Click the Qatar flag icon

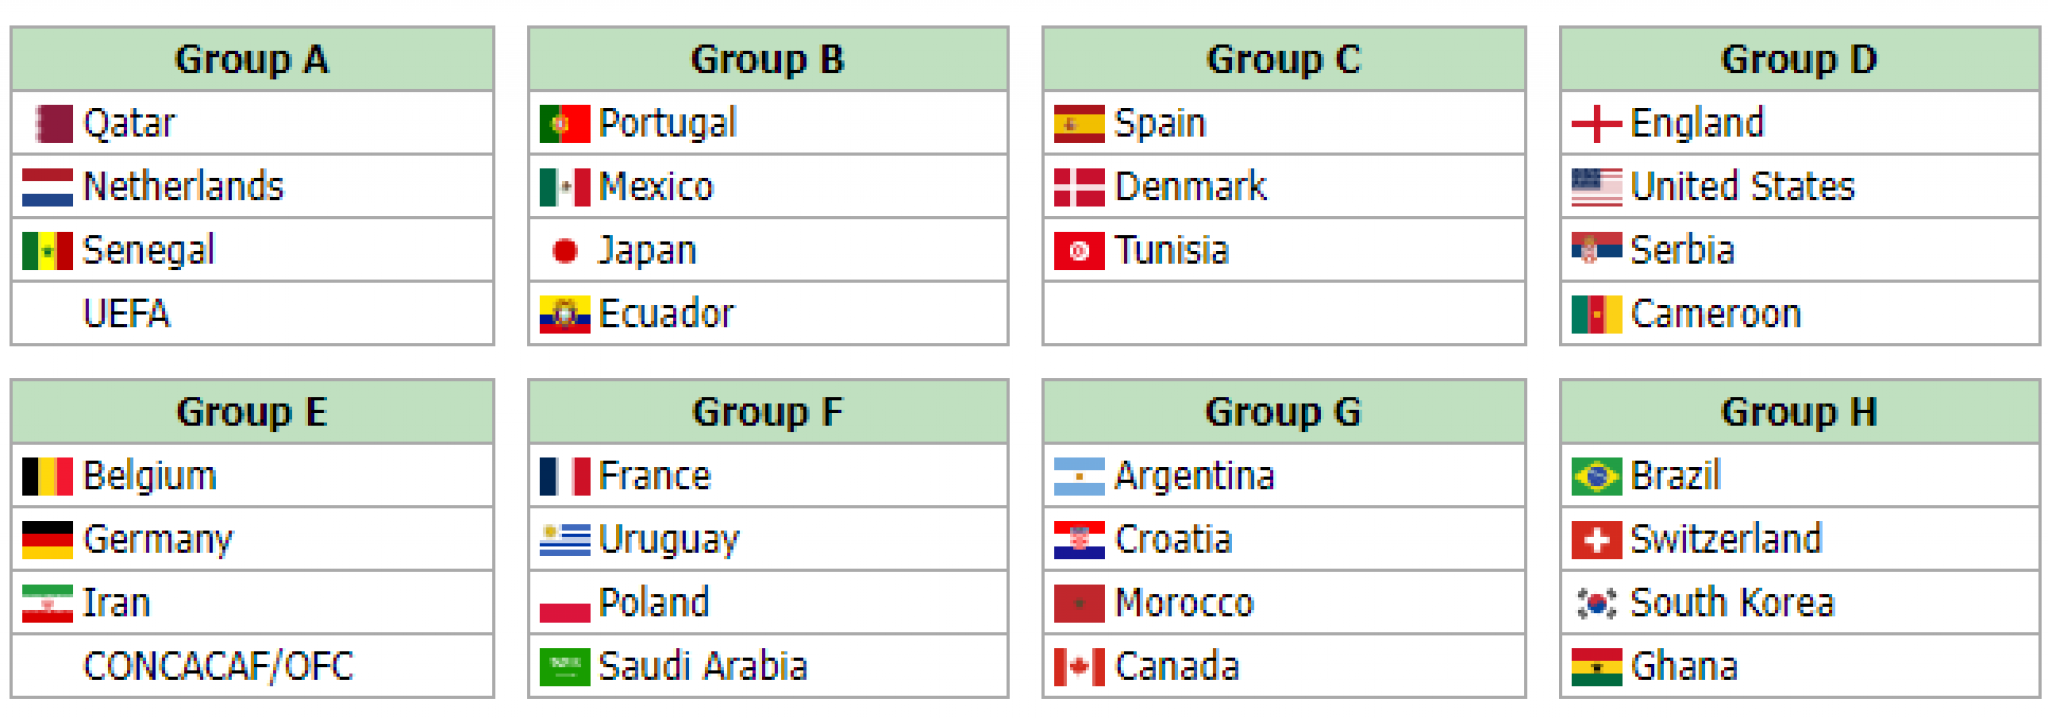pos(54,124)
